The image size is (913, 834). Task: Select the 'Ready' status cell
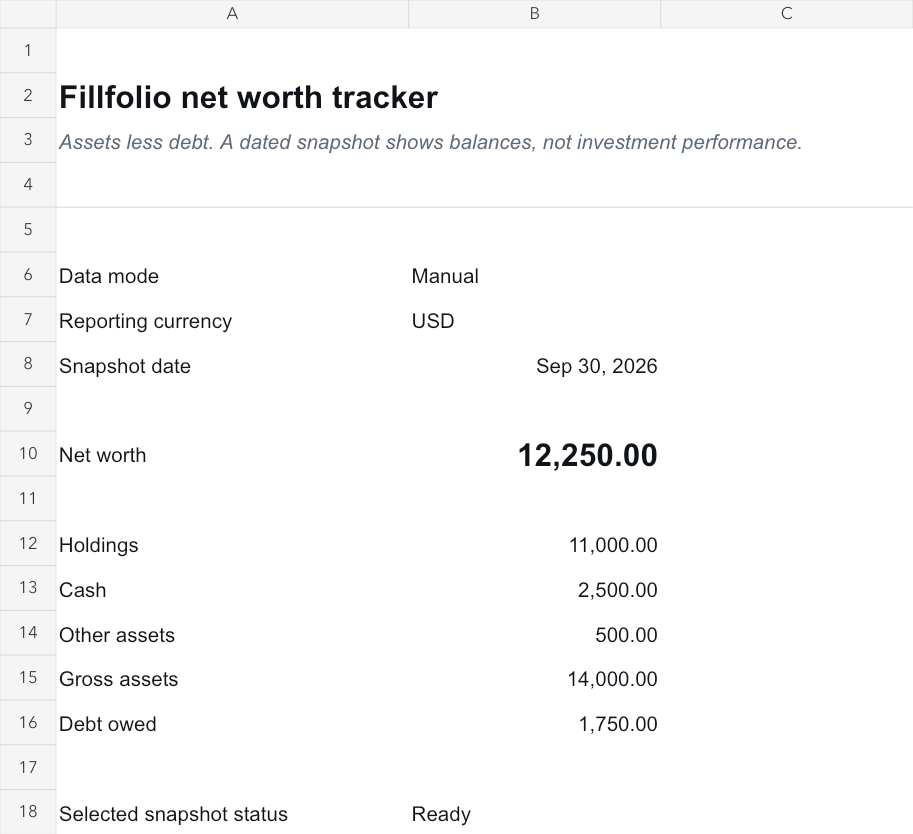coord(535,812)
